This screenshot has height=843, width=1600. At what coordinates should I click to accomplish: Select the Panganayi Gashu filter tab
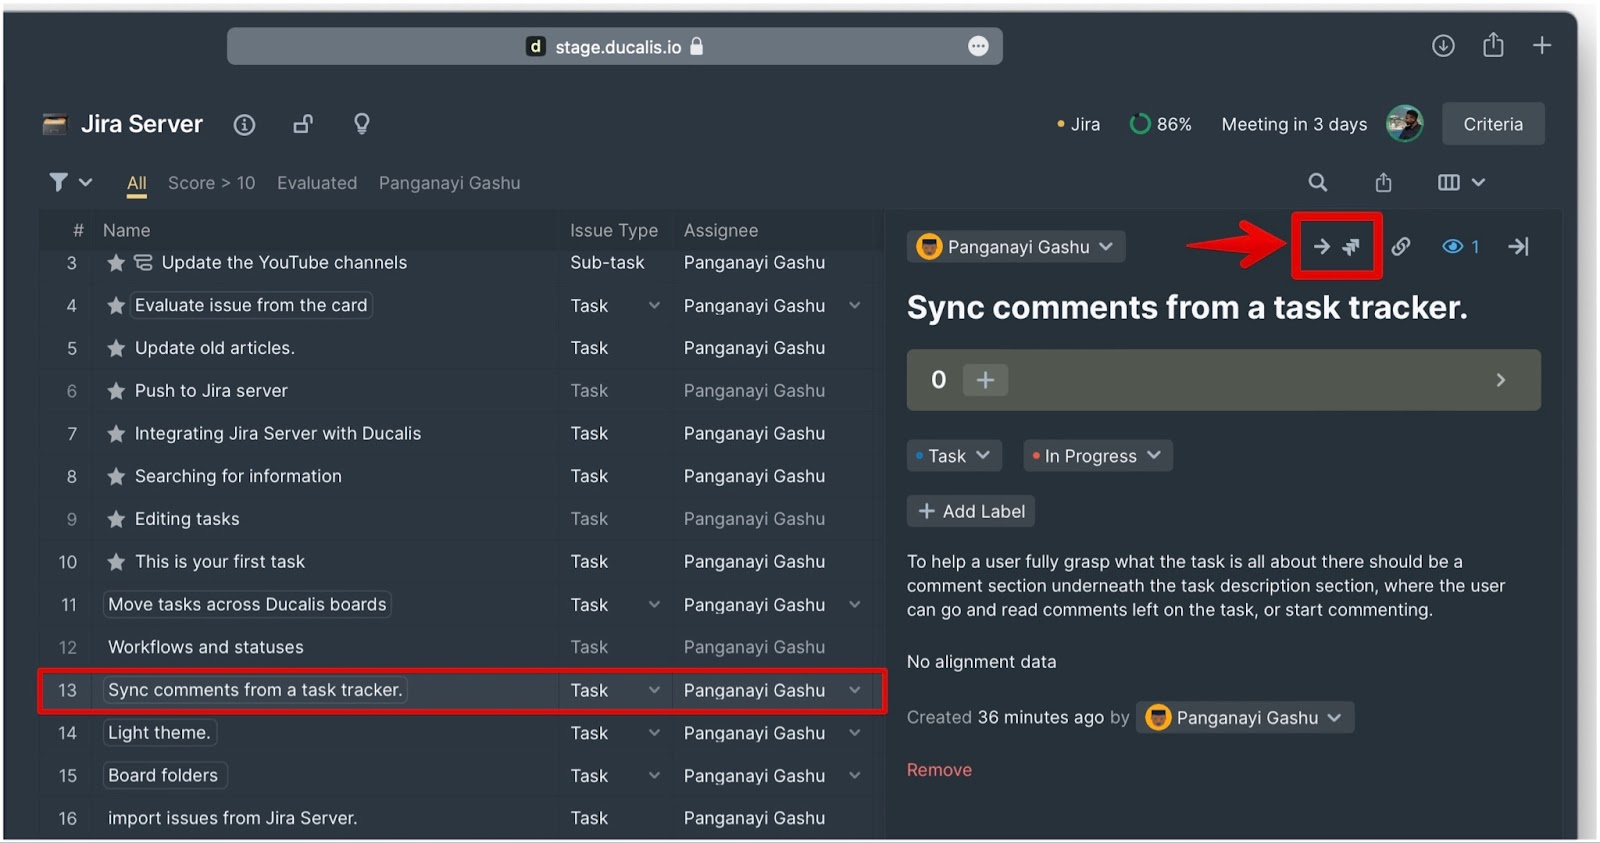coord(450,183)
